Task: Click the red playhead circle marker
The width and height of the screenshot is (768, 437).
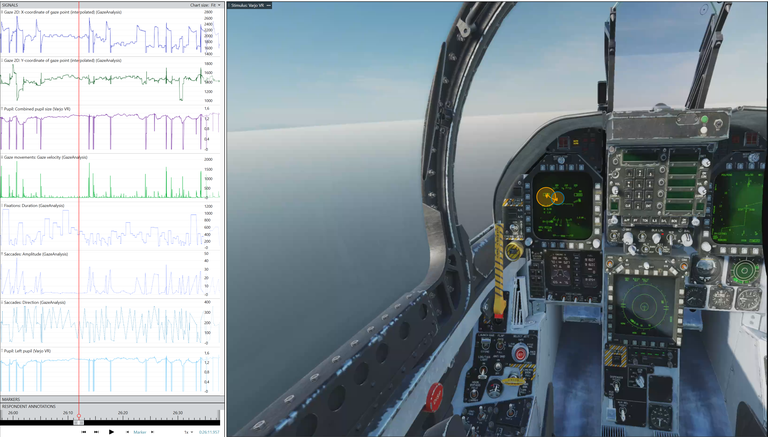Action: pos(79,415)
